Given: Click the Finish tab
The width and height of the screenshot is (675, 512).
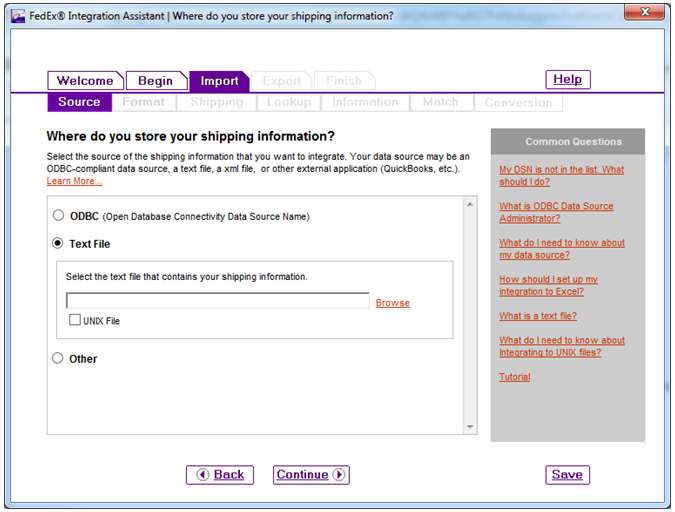Looking at the screenshot, I should [x=344, y=81].
